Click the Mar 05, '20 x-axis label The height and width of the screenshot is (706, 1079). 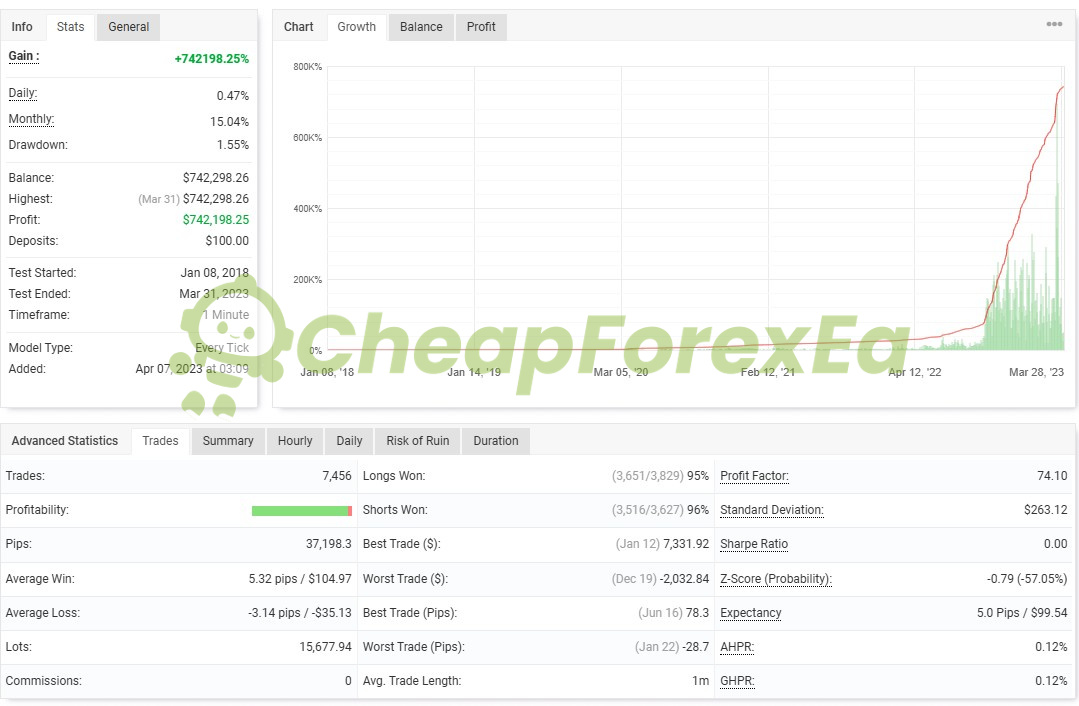[621, 372]
